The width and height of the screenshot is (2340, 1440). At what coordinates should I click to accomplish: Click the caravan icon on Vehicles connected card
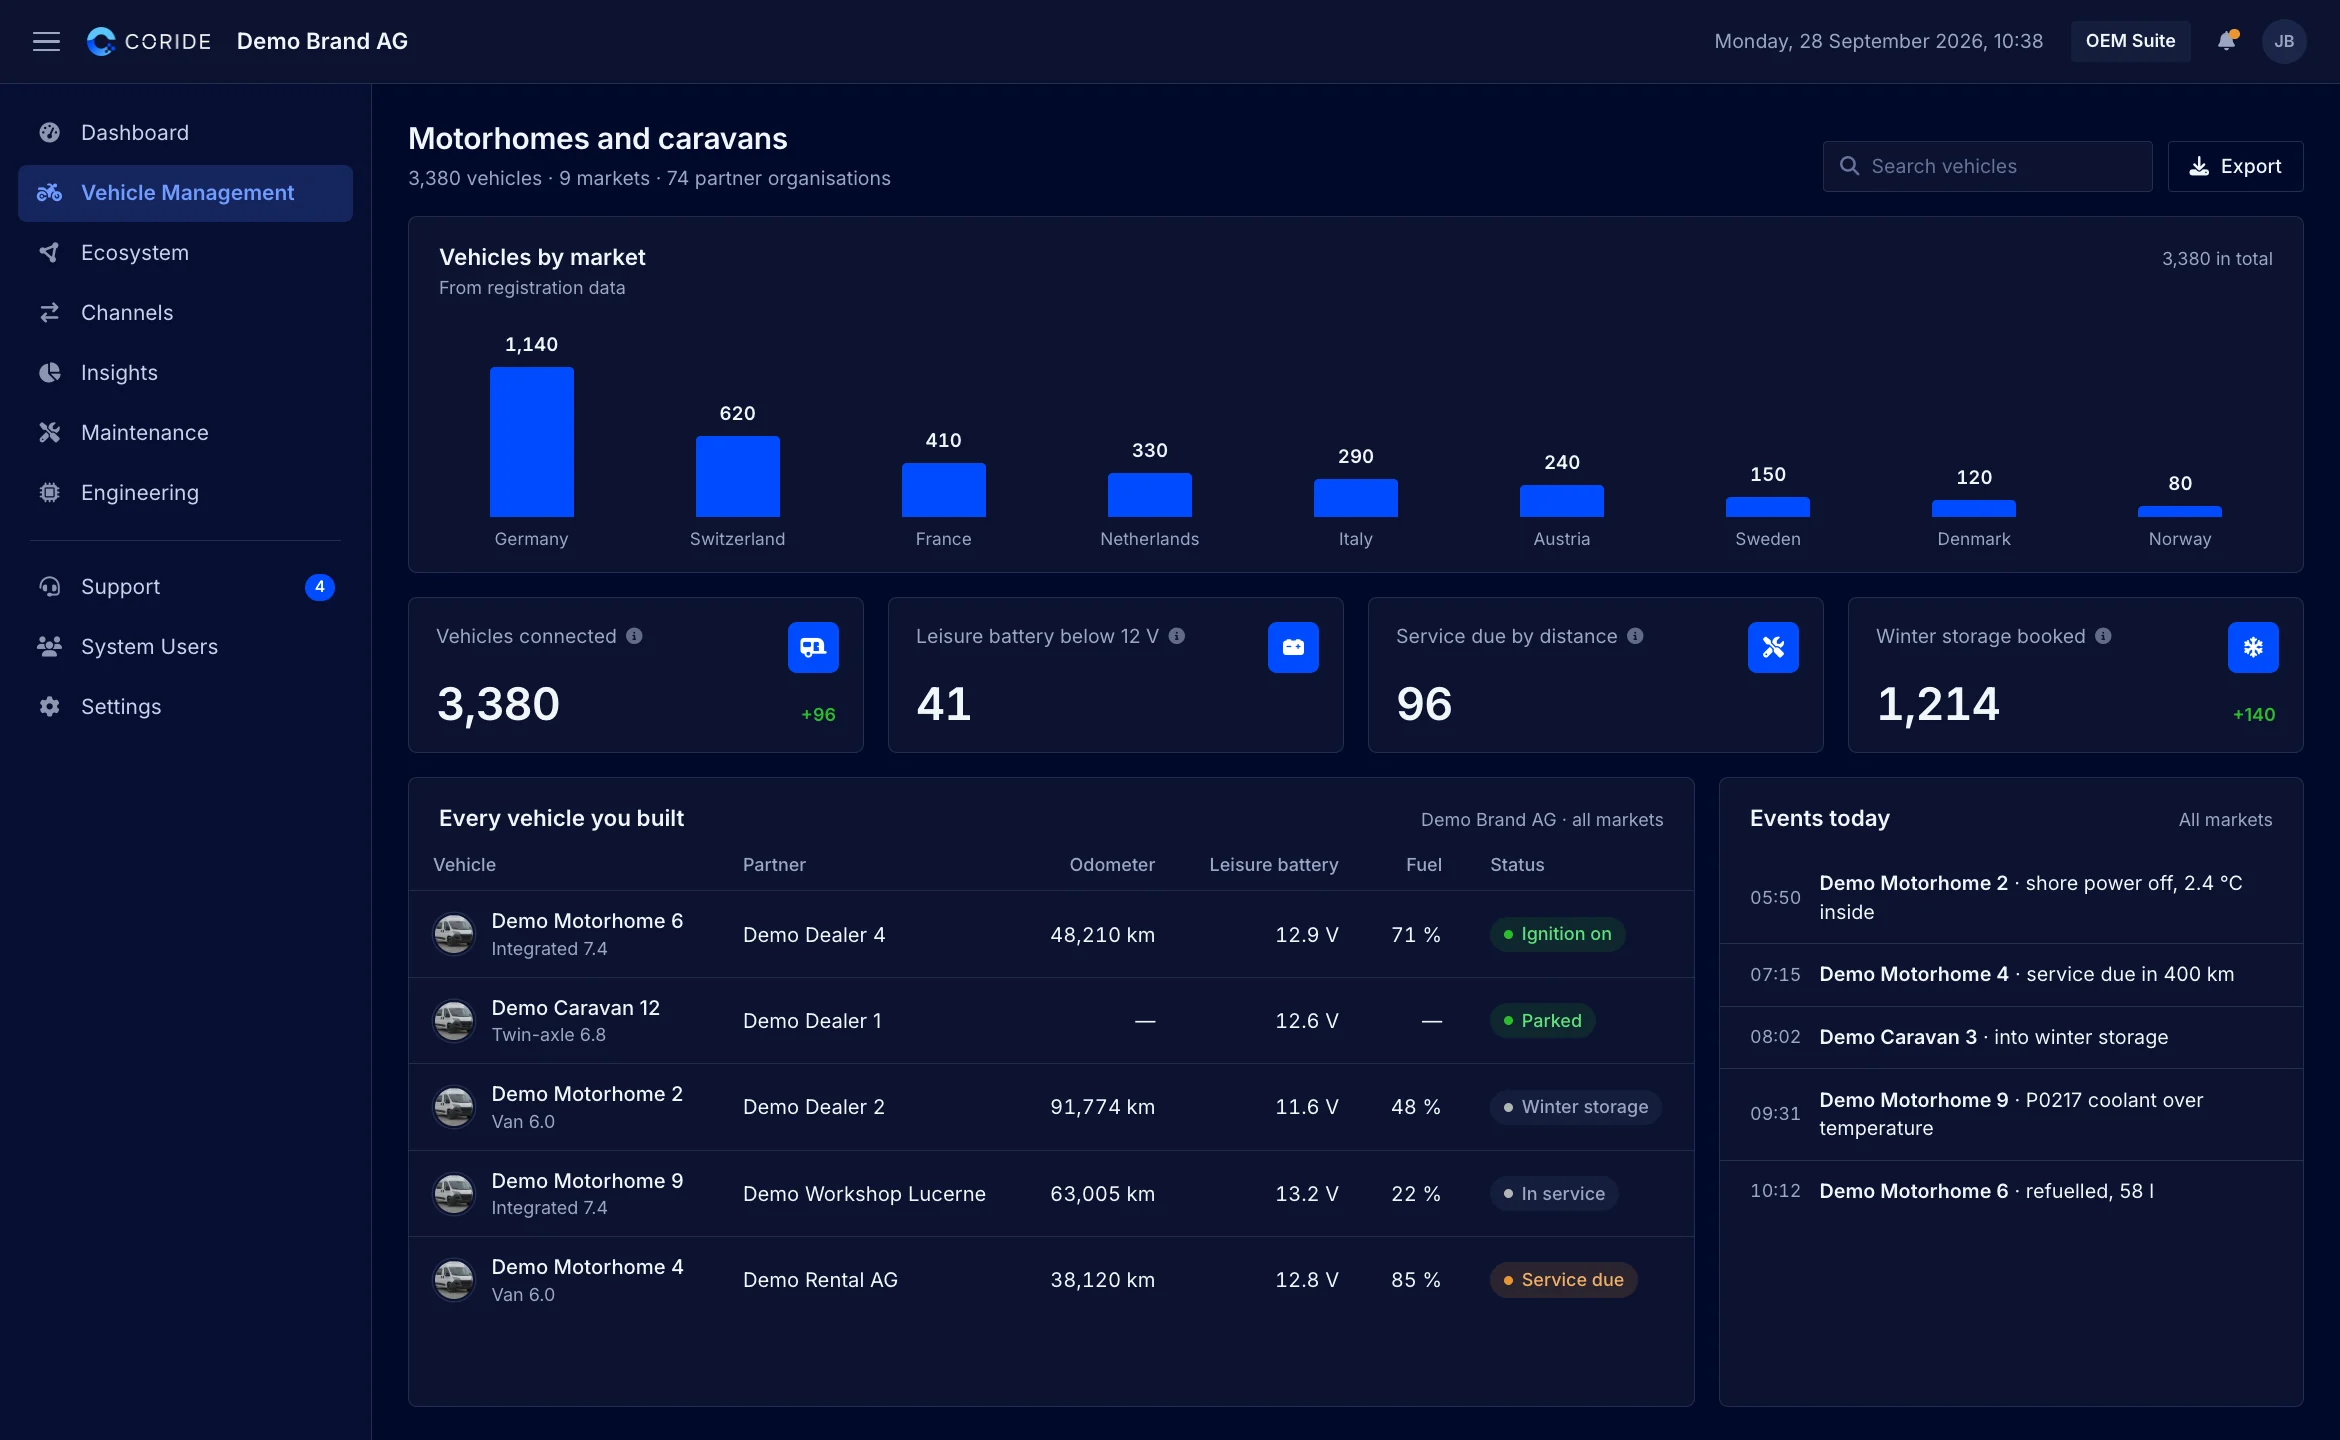click(813, 647)
